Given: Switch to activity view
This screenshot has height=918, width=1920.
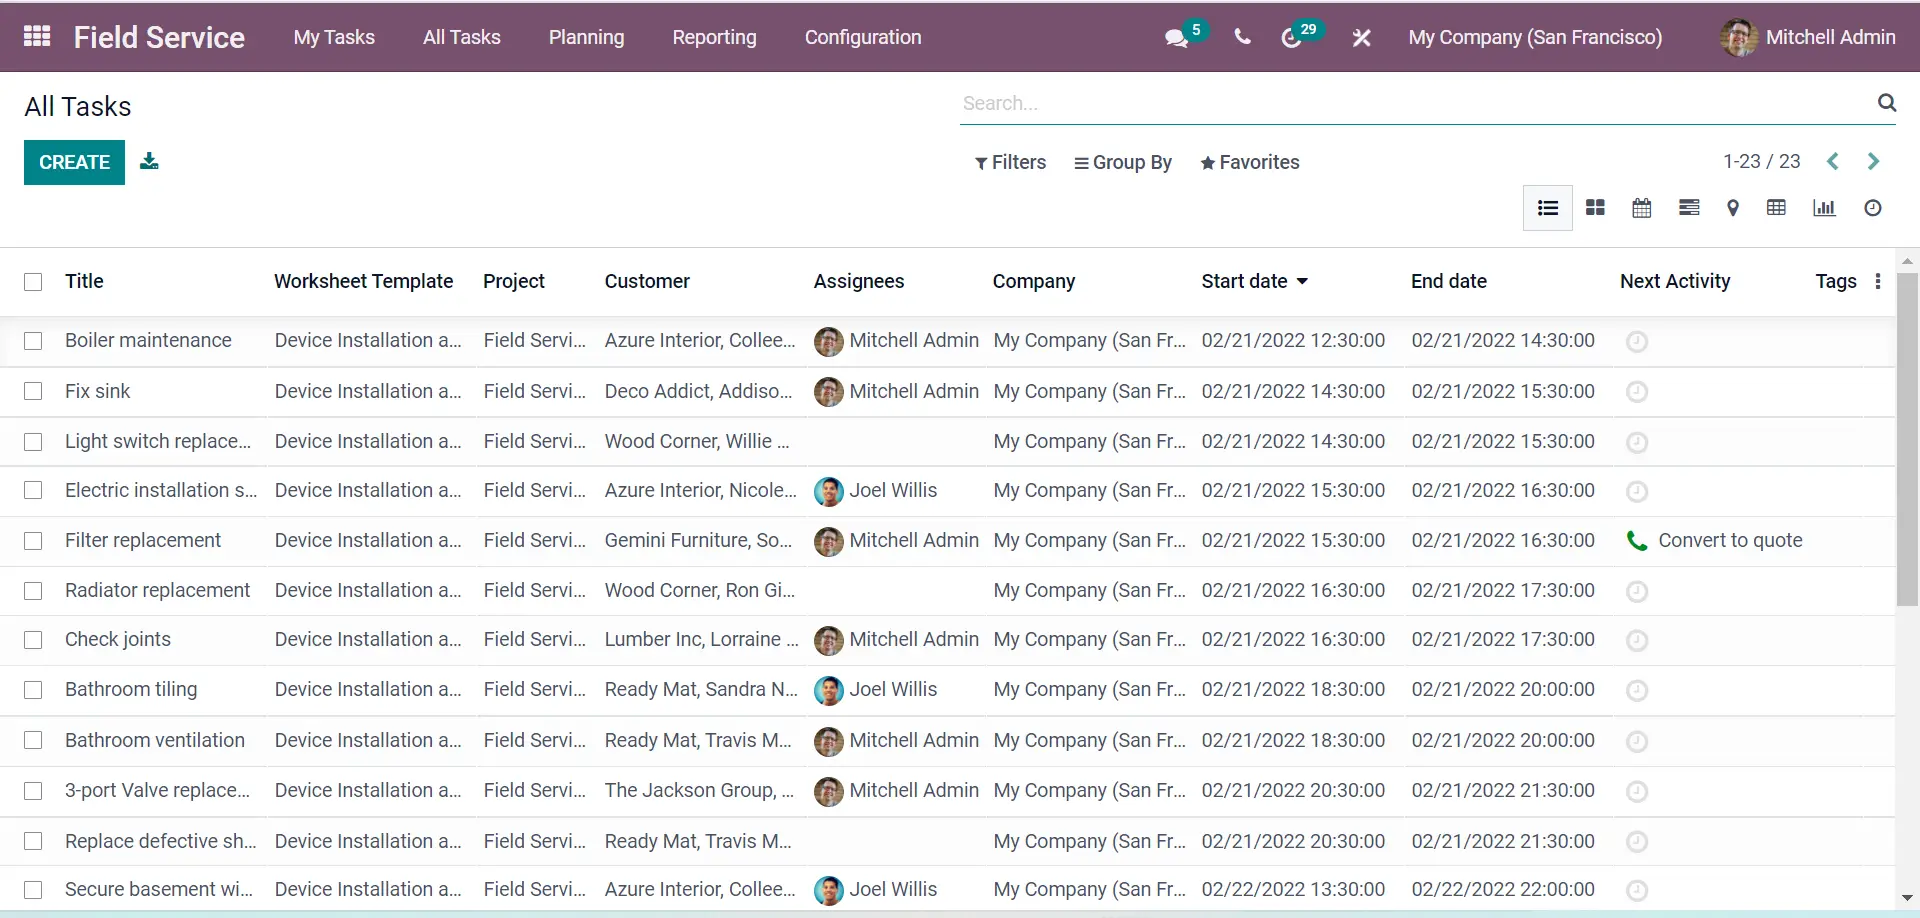Looking at the screenshot, I should [1873, 208].
